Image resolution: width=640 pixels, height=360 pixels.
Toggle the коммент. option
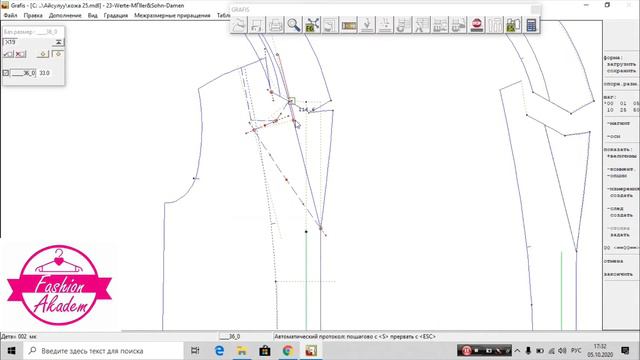click(620, 169)
